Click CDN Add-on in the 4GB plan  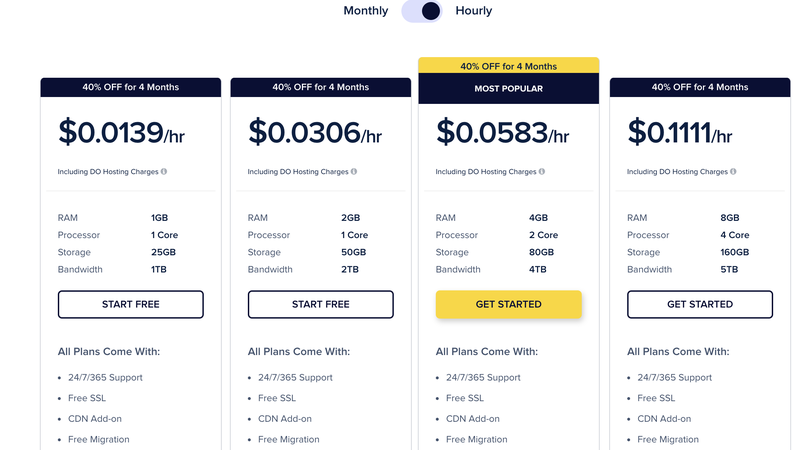[472, 419]
